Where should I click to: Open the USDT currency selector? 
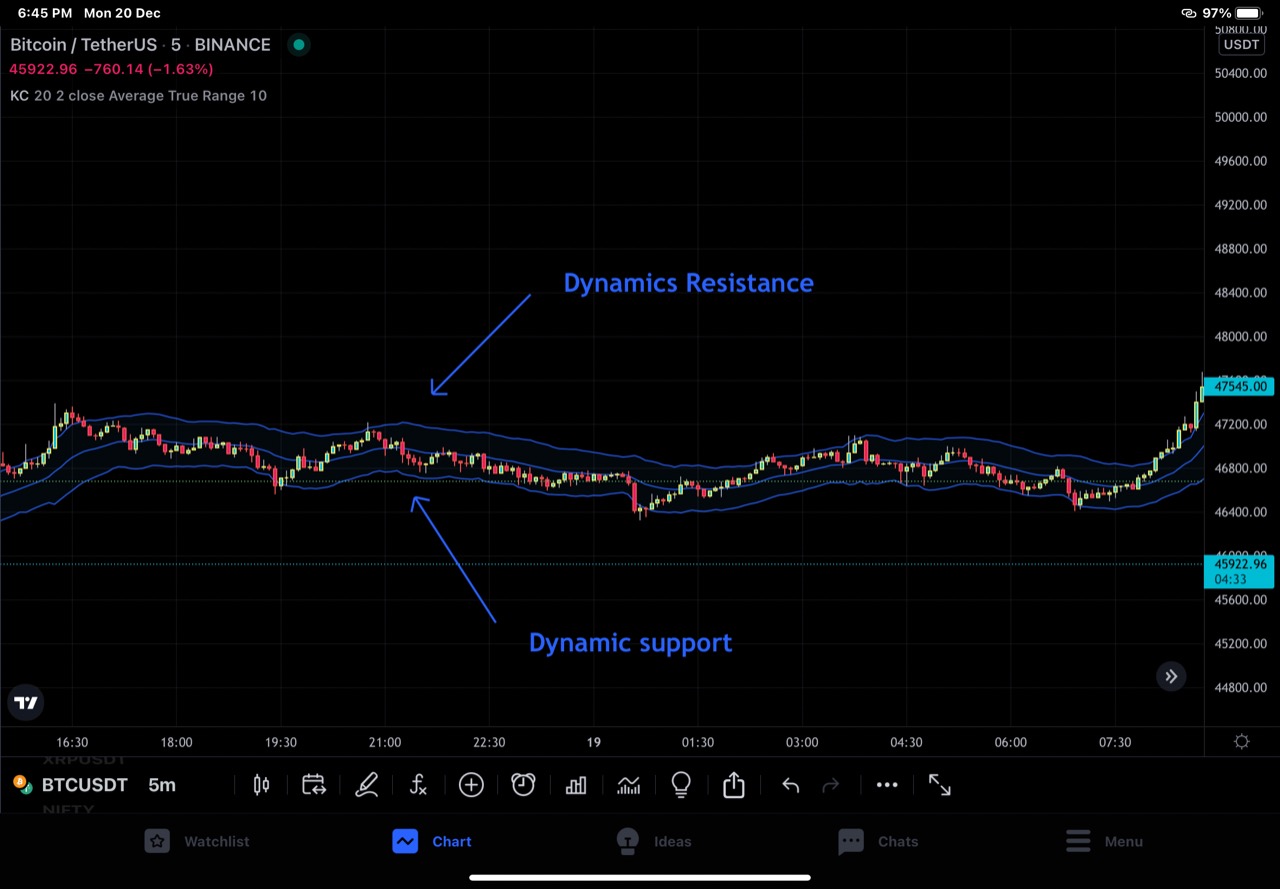(1242, 44)
